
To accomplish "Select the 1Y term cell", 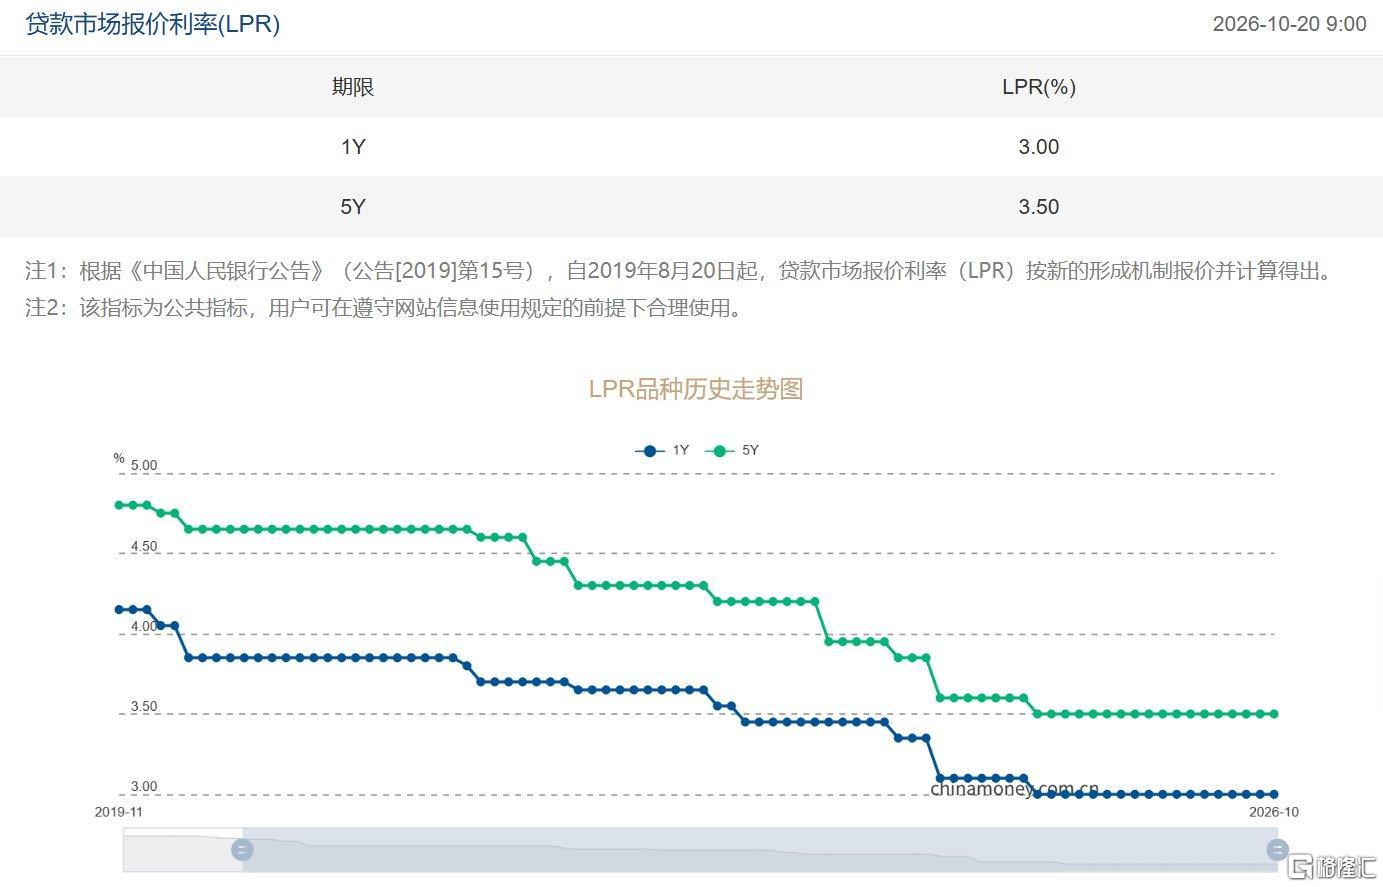I will click(353, 147).
